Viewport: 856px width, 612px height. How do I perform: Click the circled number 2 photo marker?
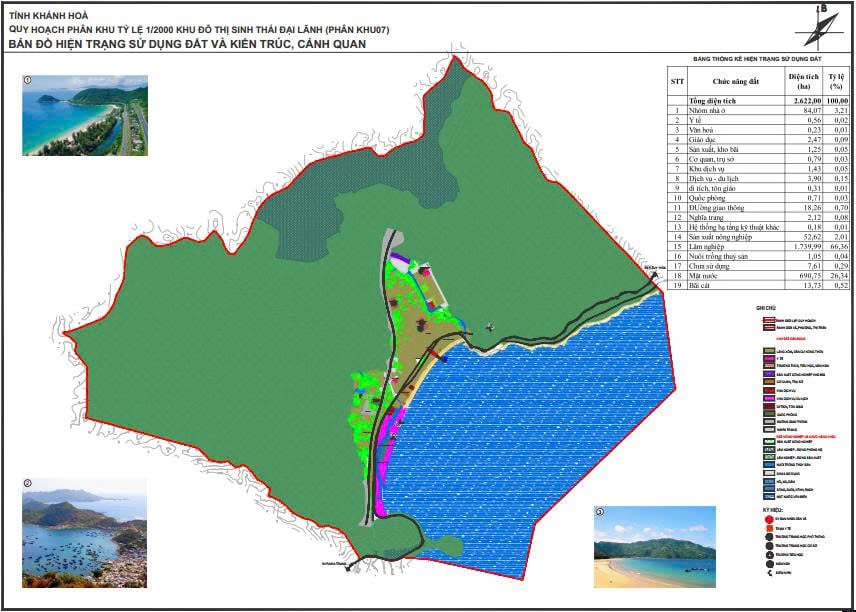coord(27,482)
